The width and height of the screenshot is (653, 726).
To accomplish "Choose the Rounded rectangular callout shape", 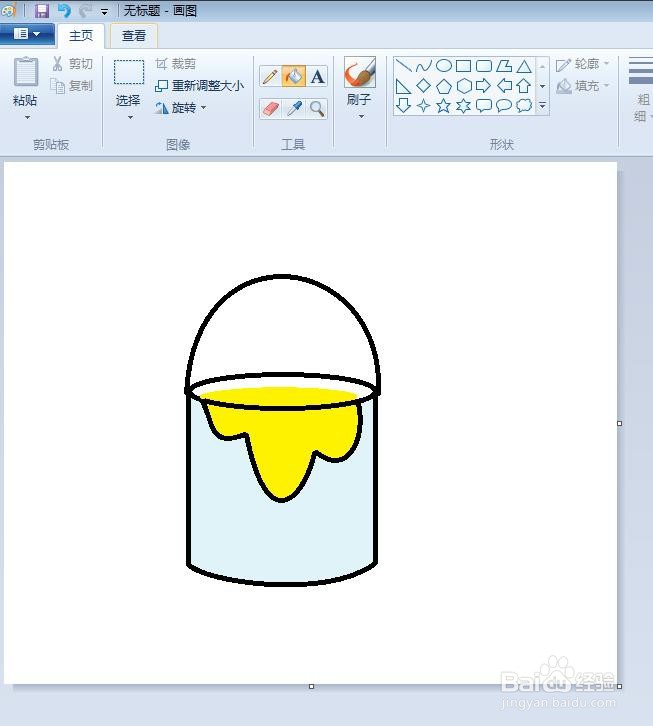I will click(x=484, y=106).
